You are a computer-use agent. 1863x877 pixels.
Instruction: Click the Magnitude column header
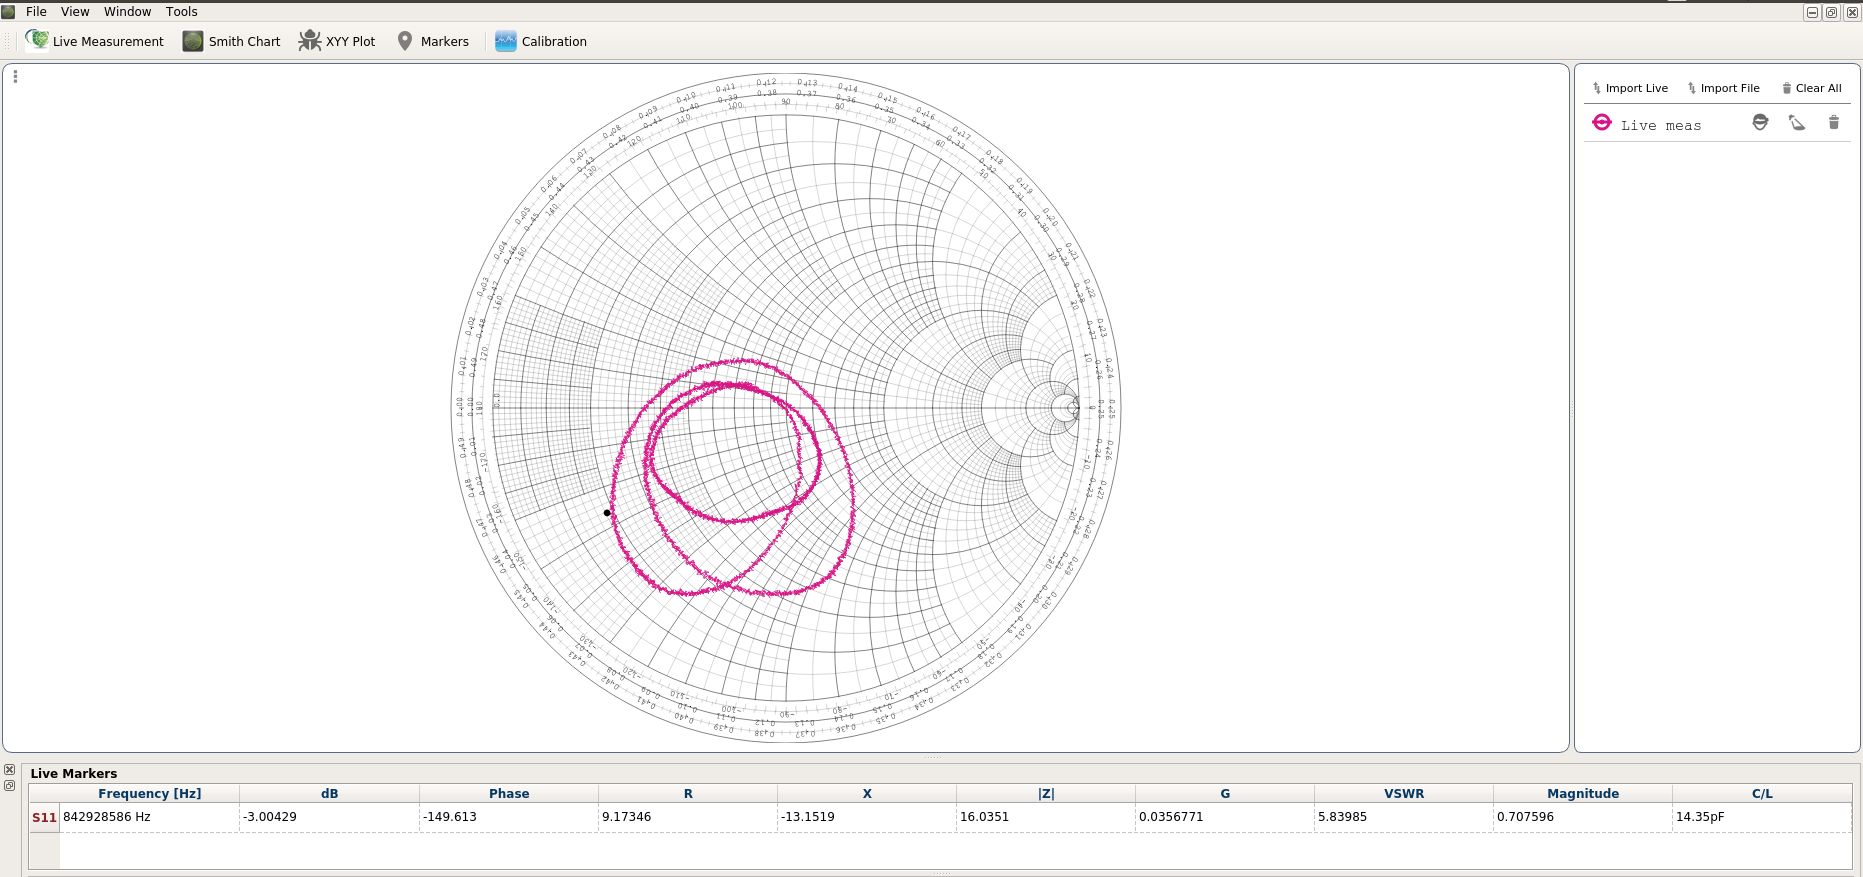[1583, 793]
